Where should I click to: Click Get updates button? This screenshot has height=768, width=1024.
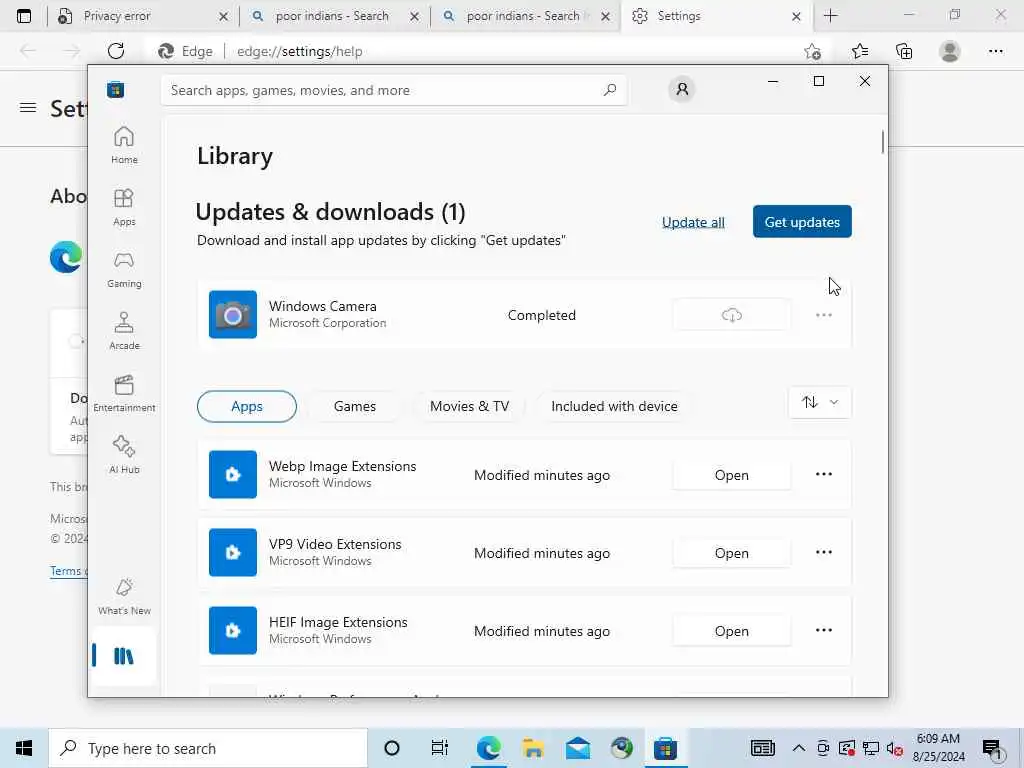pyautogui.click(x=802, y=221)
